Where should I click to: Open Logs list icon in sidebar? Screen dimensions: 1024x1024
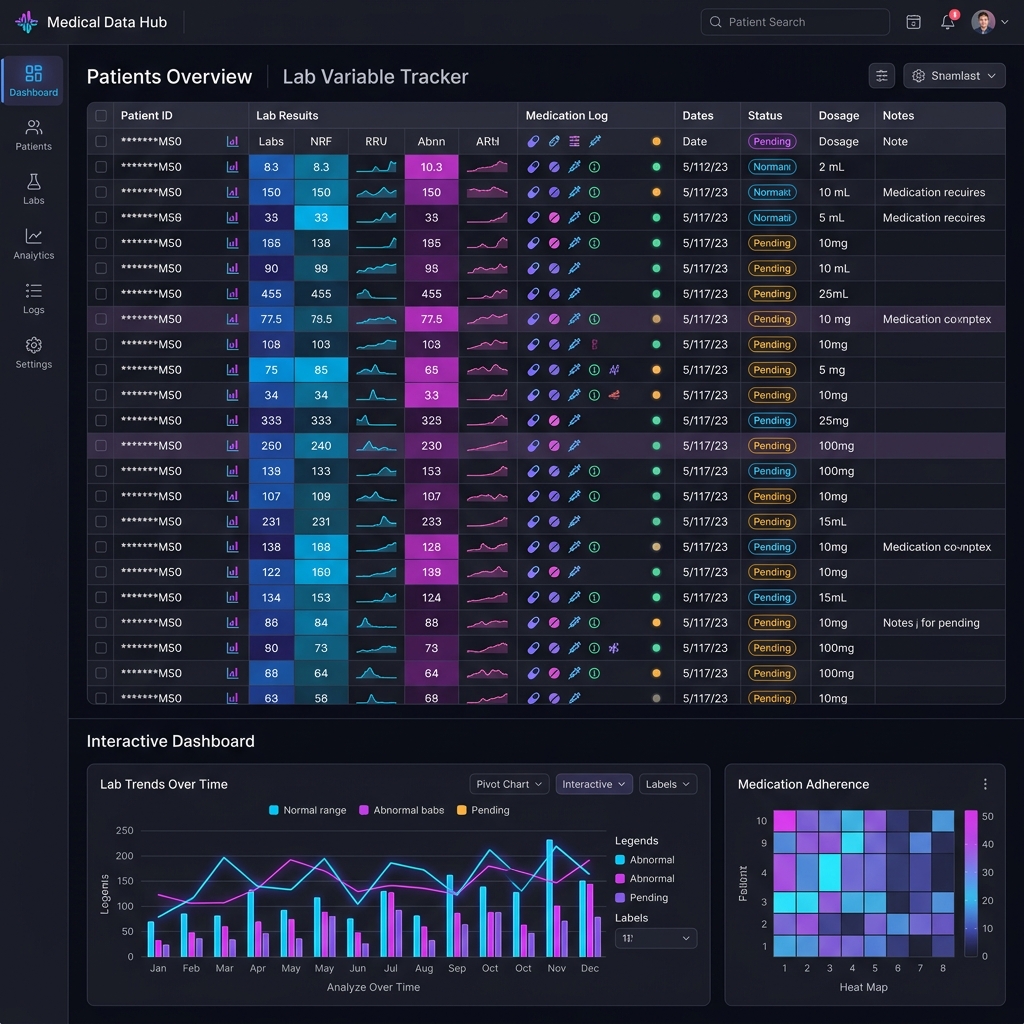[34, 298]
